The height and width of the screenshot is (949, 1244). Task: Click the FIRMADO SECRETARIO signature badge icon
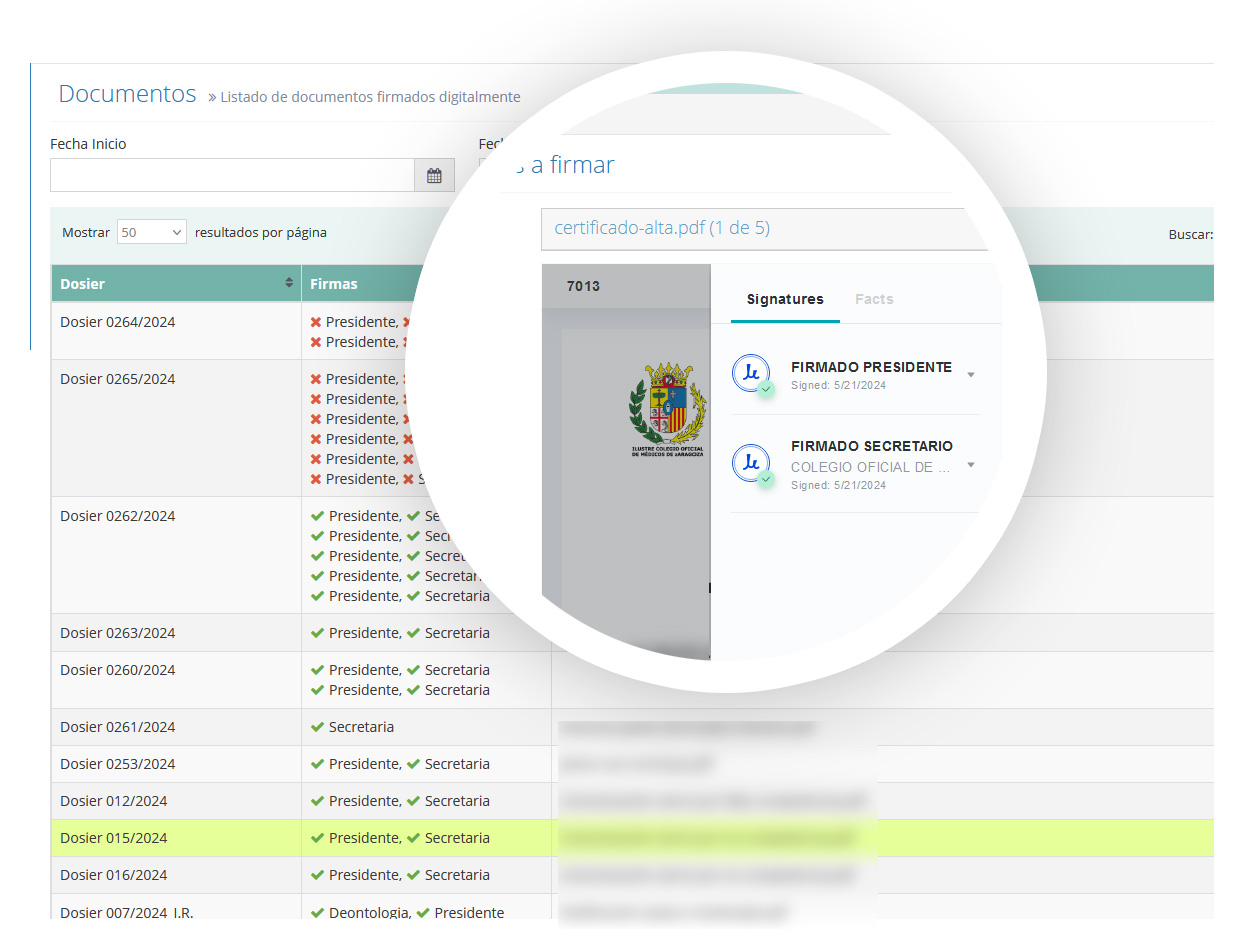(x=751, y=464)
